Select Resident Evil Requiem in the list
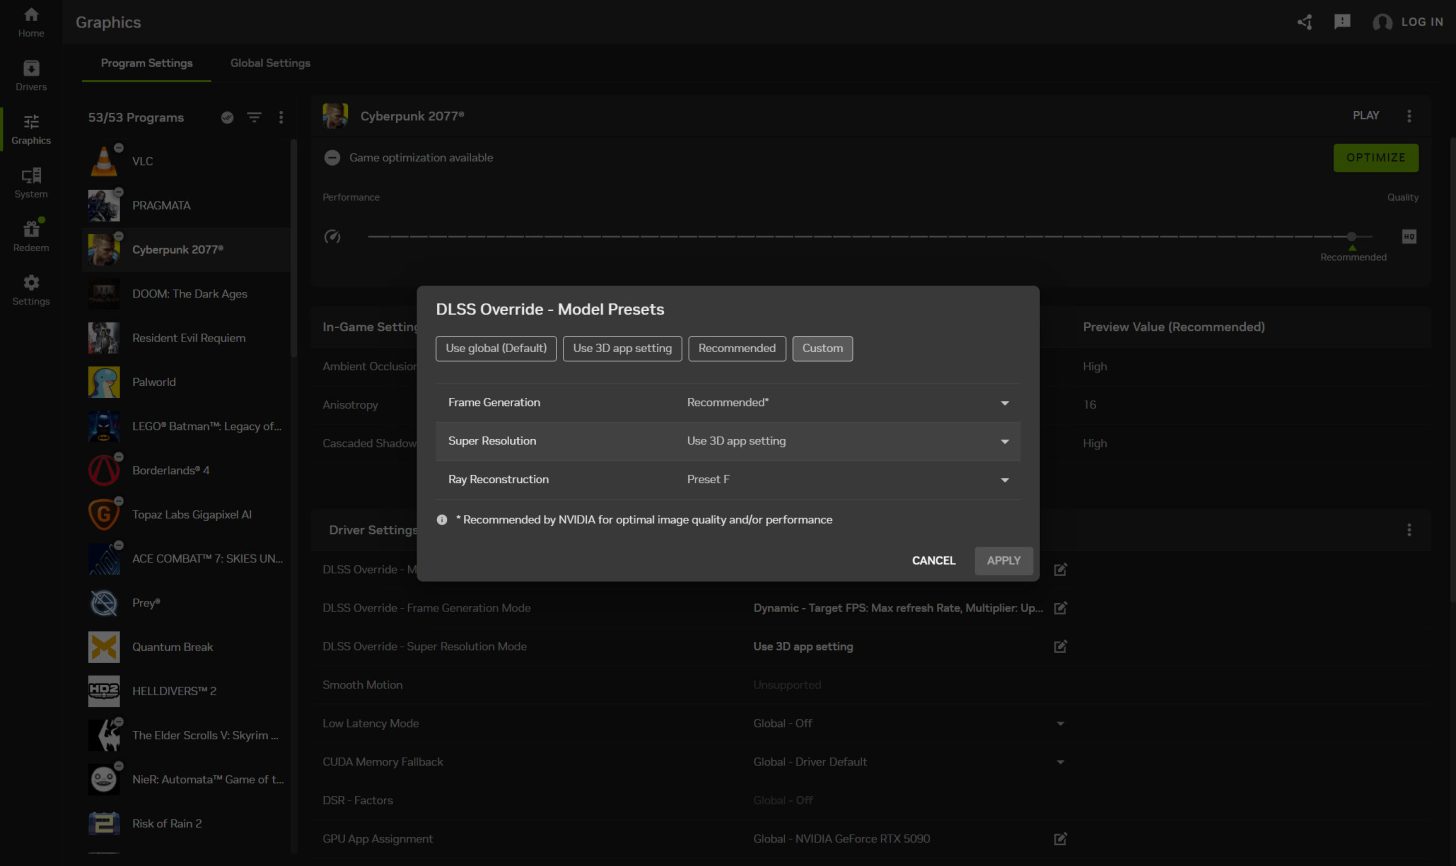The height and width of the screenshot is (866, 1456). [x=186, y=338]
